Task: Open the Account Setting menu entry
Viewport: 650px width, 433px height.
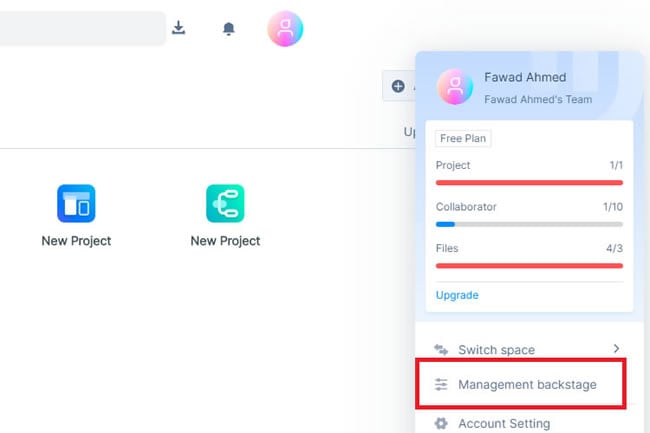Action: 504,424
